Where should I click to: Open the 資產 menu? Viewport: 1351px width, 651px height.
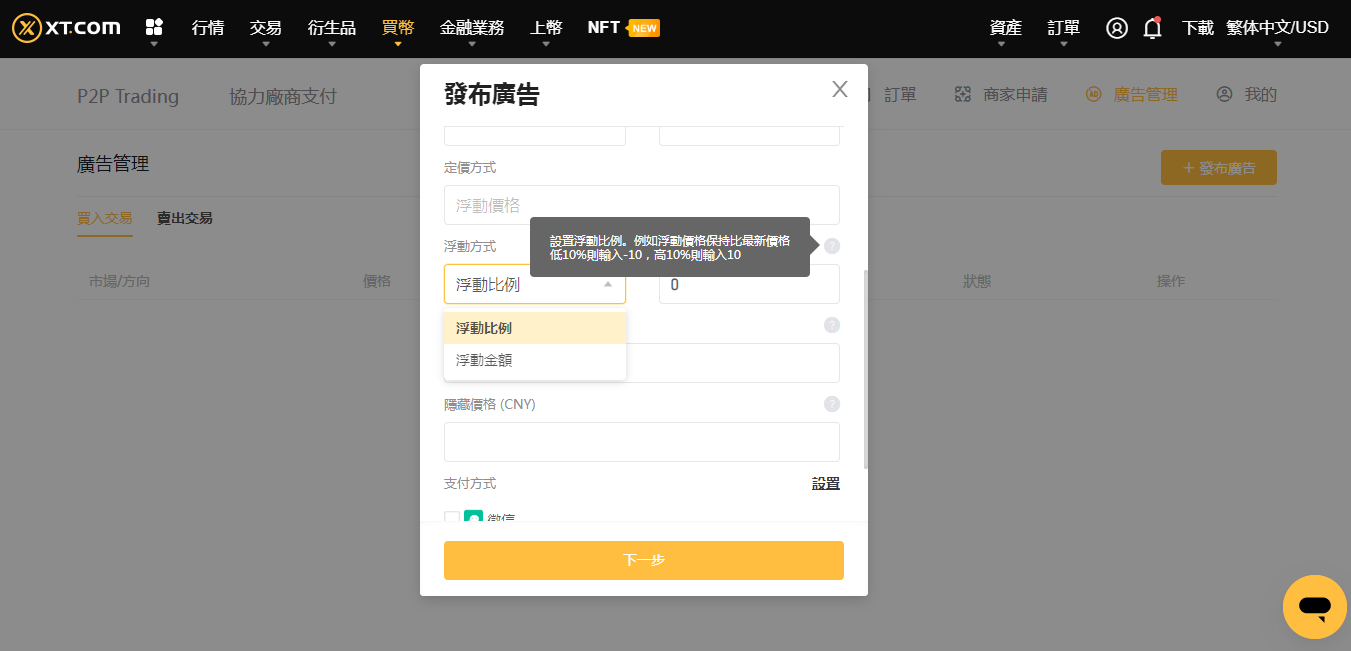coord(1006,28)
